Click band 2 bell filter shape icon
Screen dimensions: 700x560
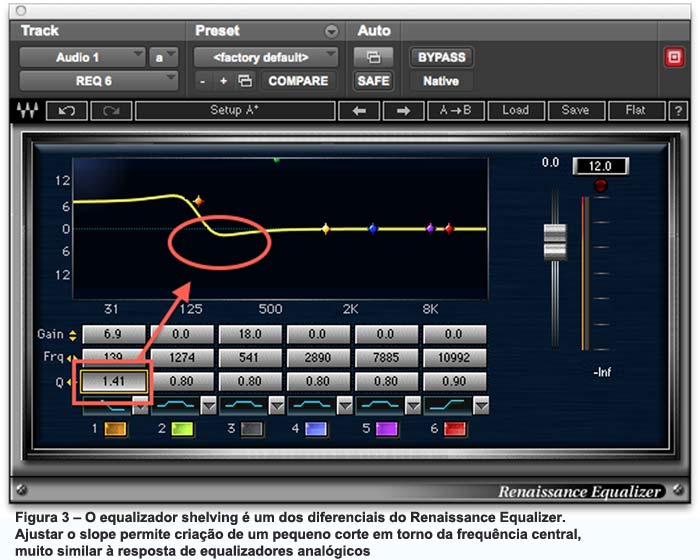coord(175,405)
